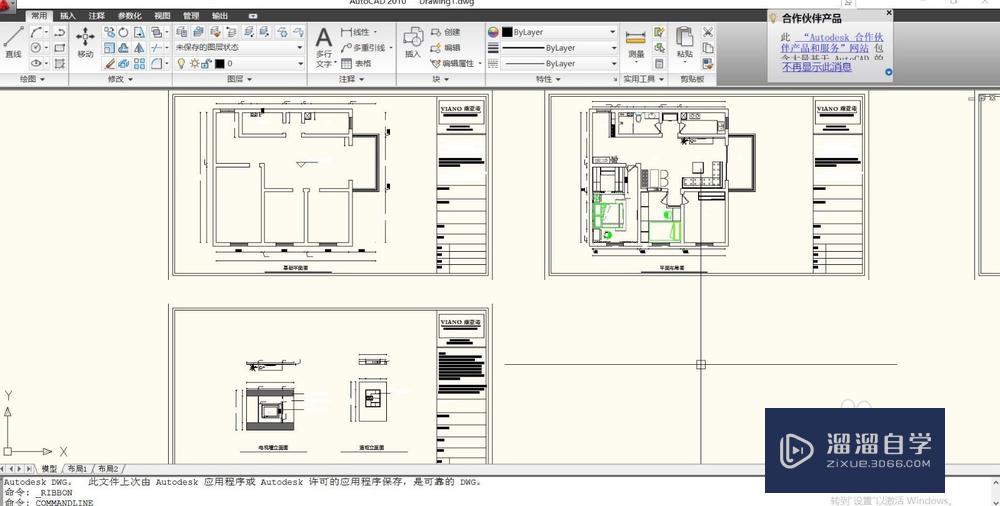Toggle layer 0 lock icon

[x=207, y=64]
